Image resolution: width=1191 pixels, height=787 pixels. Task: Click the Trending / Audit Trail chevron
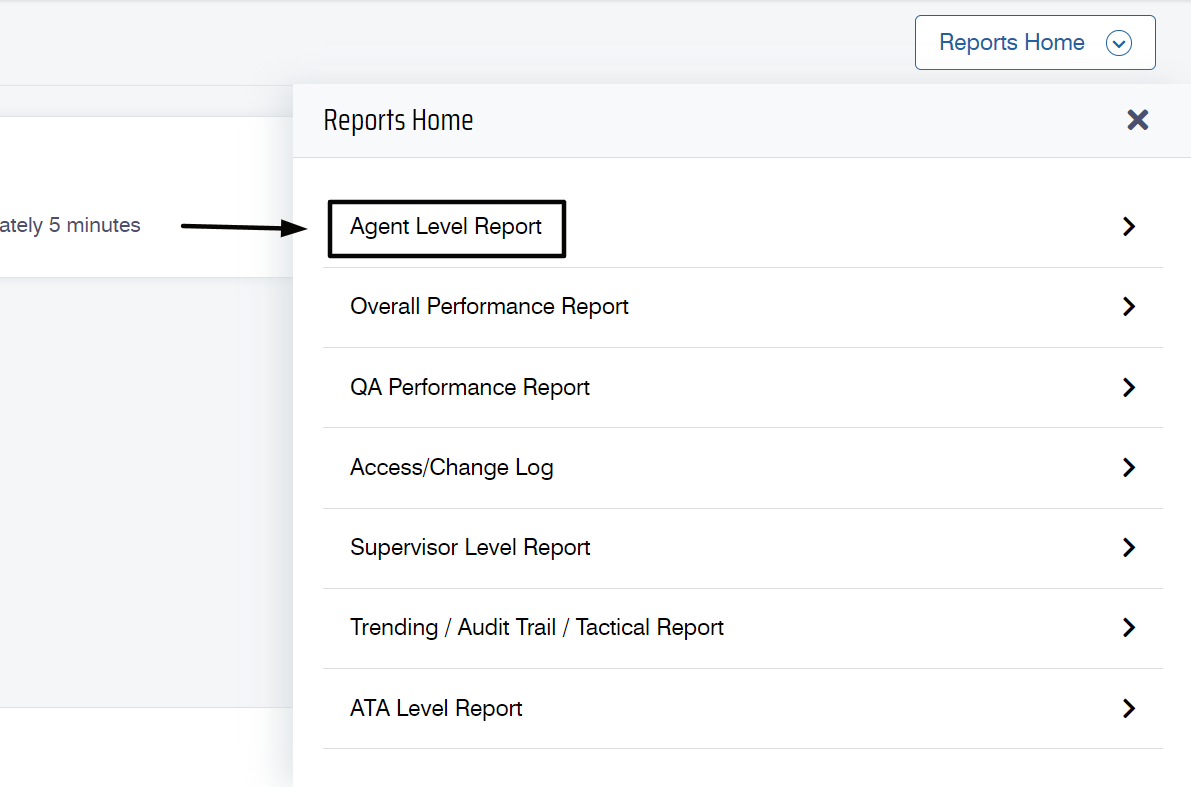(1129, 627)
